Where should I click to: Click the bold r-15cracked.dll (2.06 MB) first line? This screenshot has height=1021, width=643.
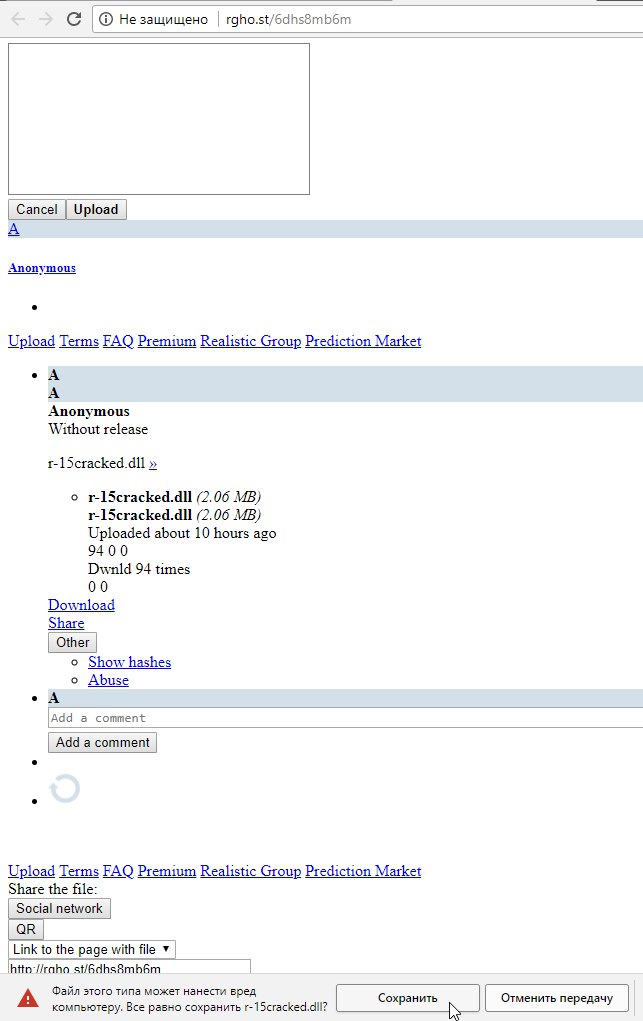point(175,497)
